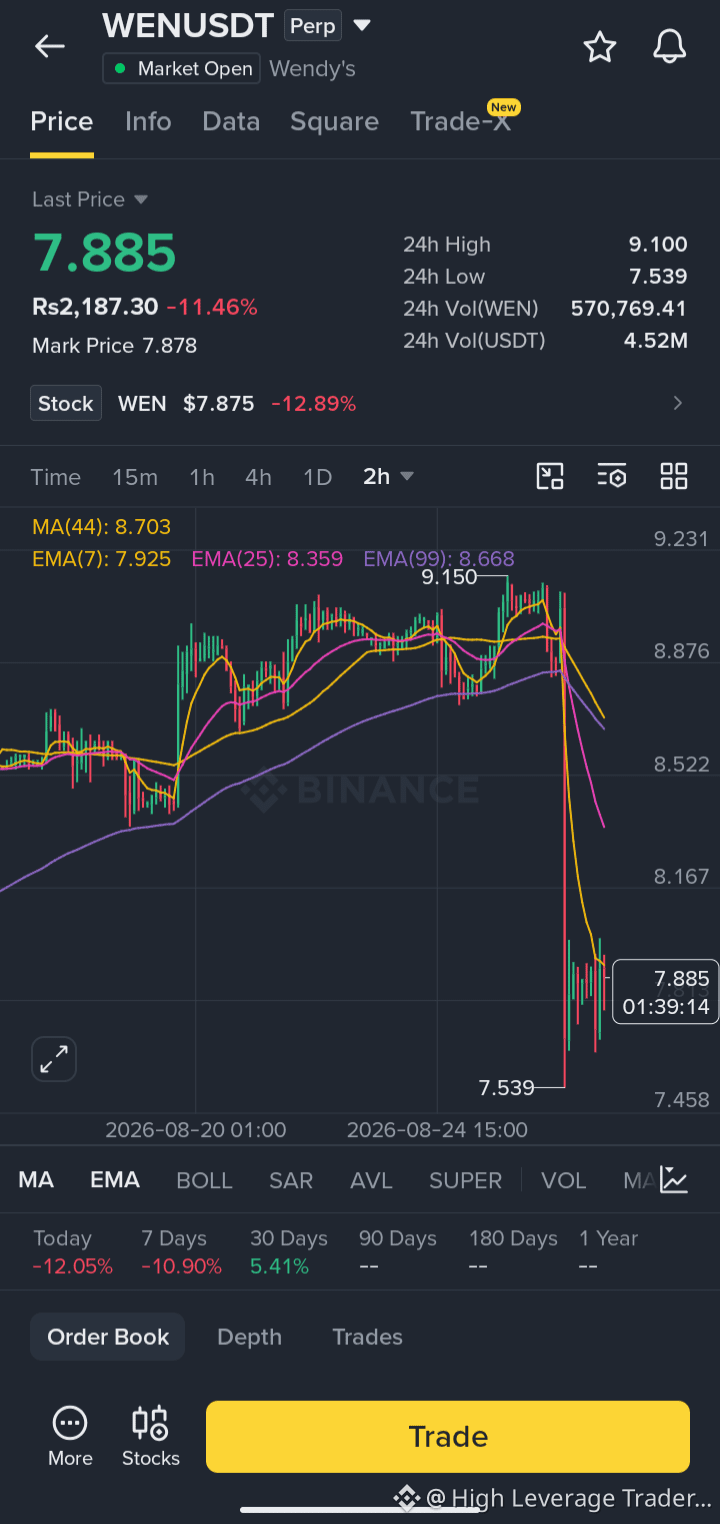Tap the 24h High value 9.100
This screenshot has width=720, height=1524.
(658, 244)
